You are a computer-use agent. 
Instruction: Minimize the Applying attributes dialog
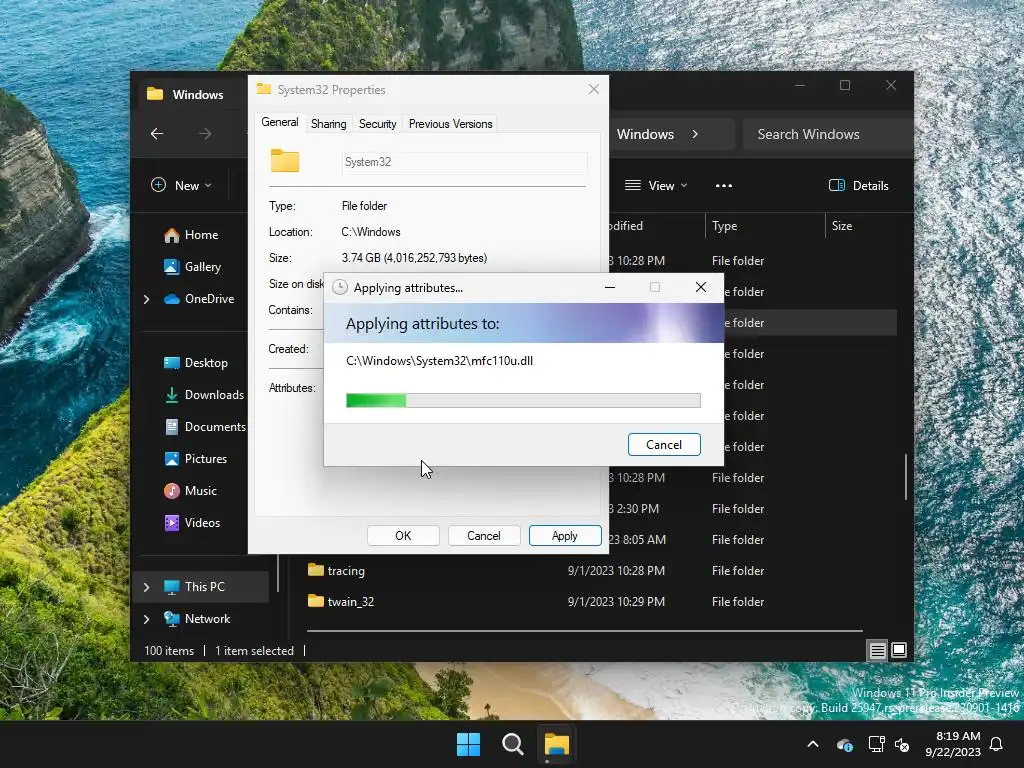[610, 287]
